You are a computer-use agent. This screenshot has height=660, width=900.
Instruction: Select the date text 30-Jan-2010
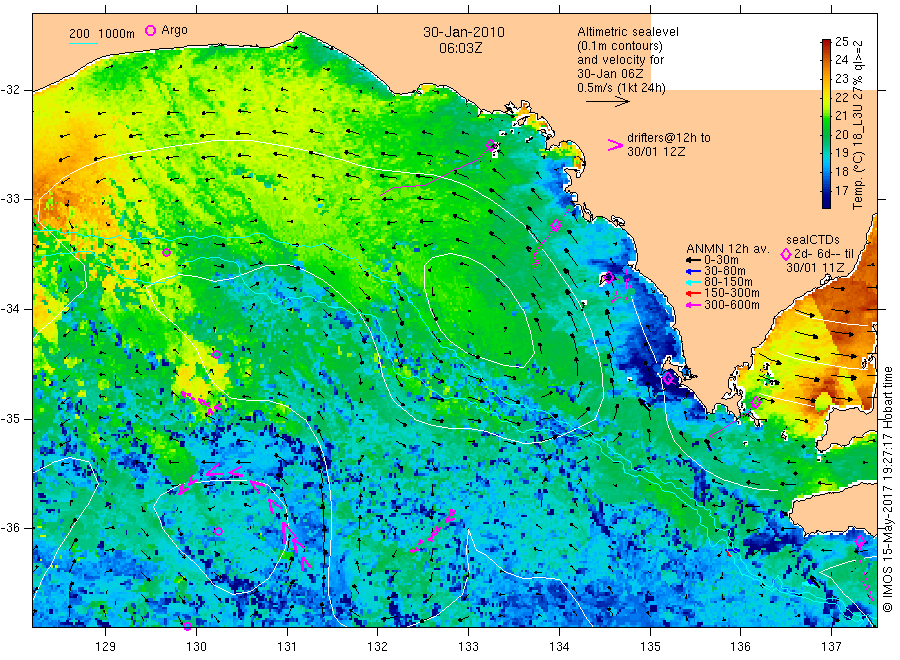(x=464, y=32)
